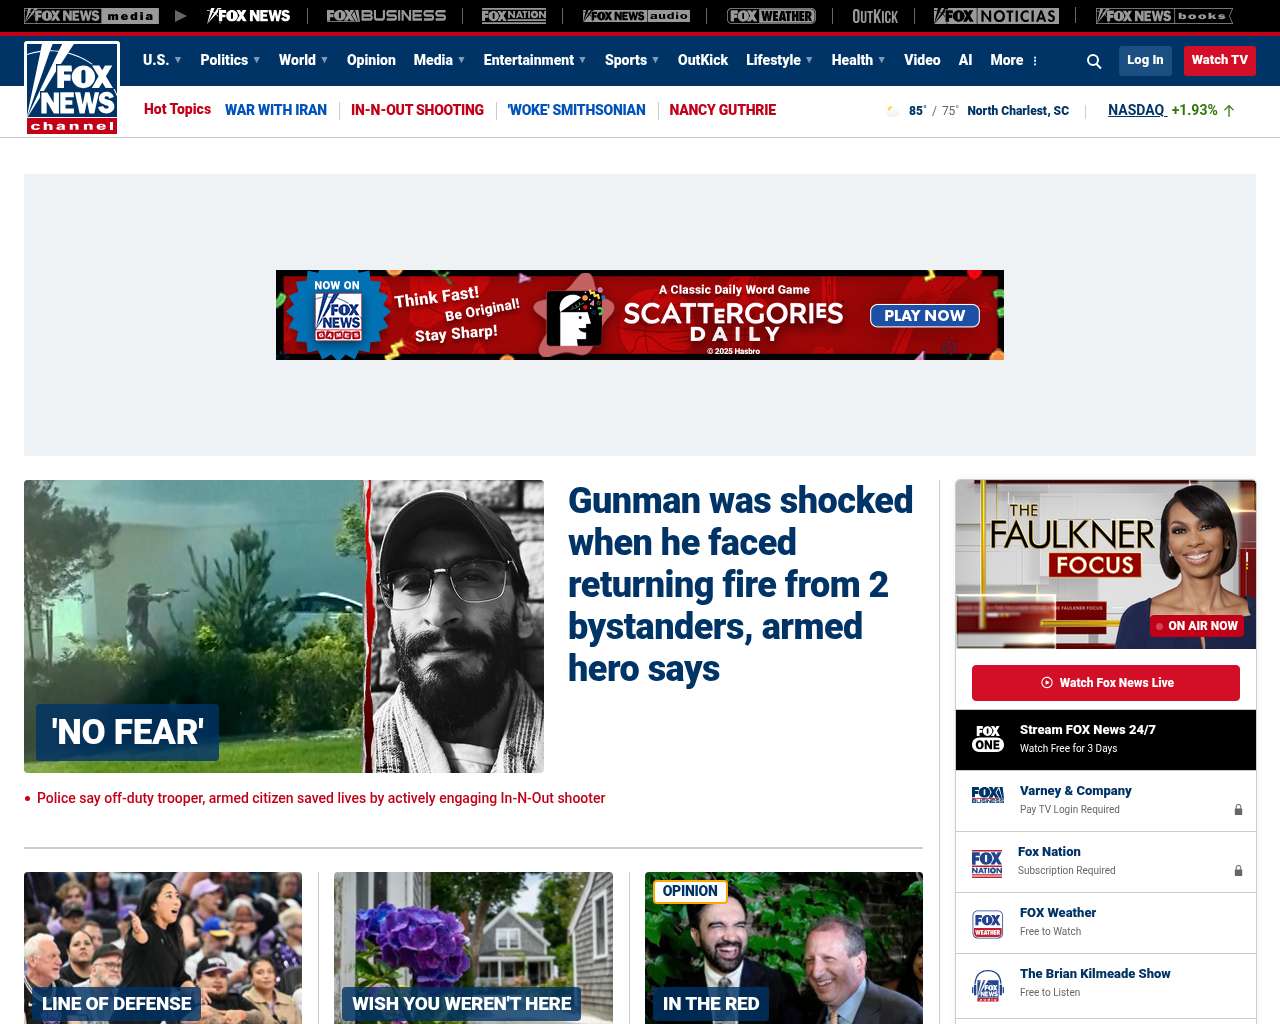Viewport: 1280px width, 1024px height.
Task: Open the 'NO FEAR' main story image
Action: click(x=284, y=626)
